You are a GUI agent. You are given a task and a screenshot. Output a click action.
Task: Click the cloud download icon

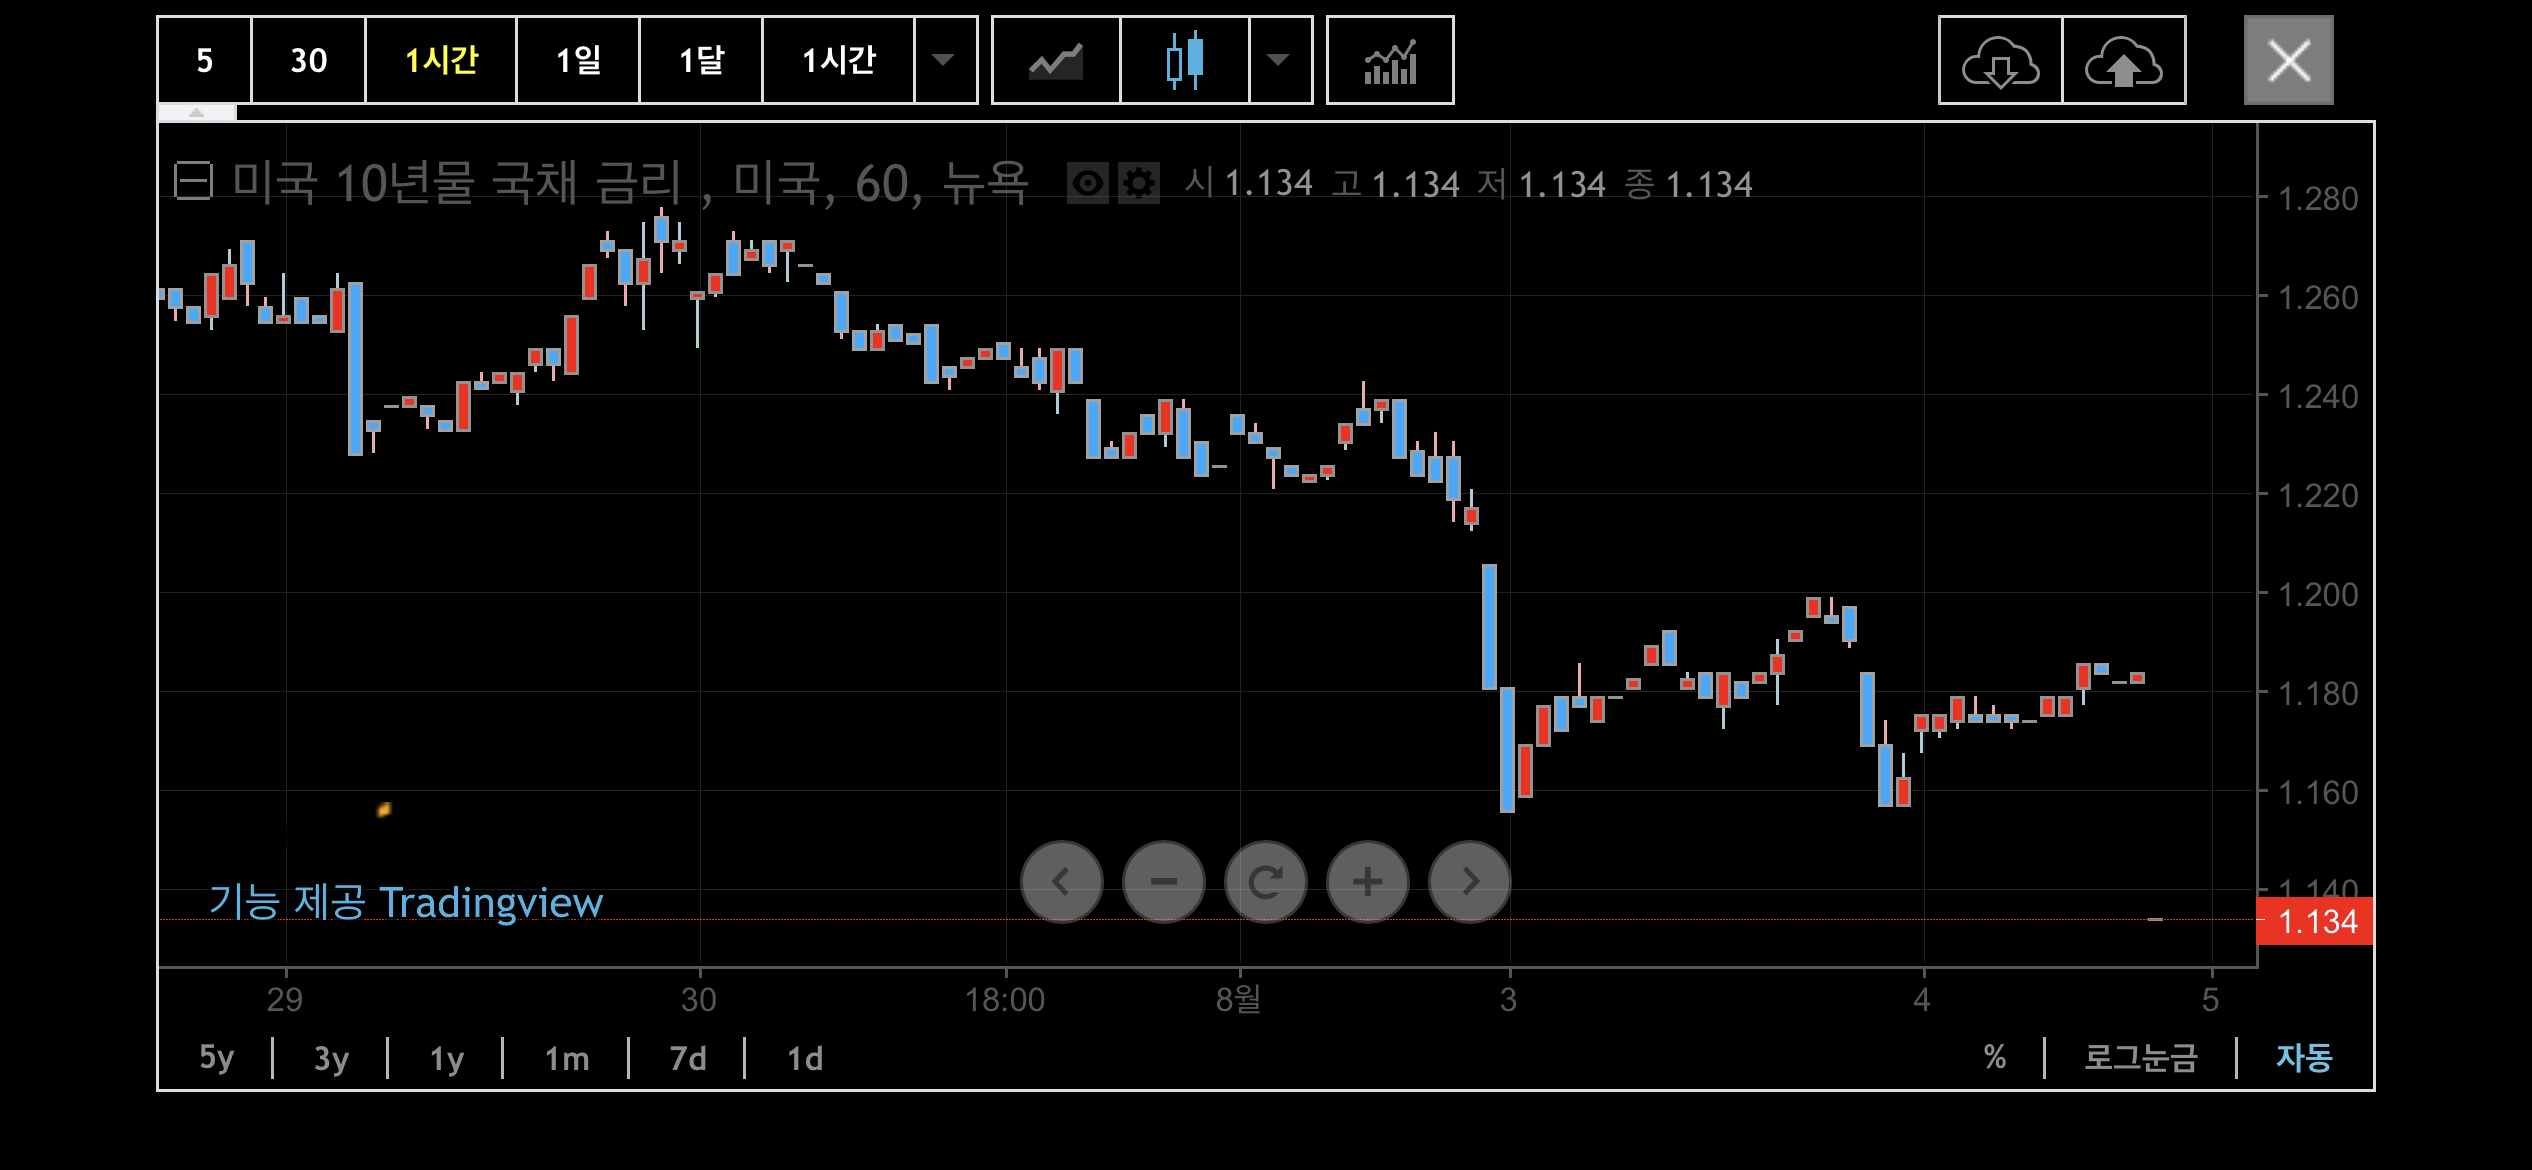tap(2000, 61)
